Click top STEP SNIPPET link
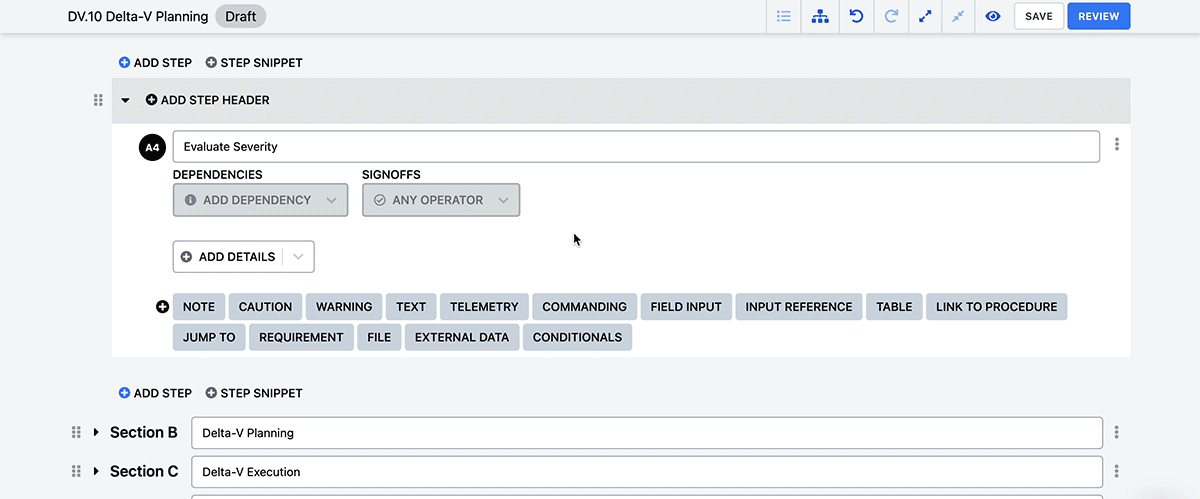The width and height of the screenshot is (1200, 499). click(x=254, y=62)
